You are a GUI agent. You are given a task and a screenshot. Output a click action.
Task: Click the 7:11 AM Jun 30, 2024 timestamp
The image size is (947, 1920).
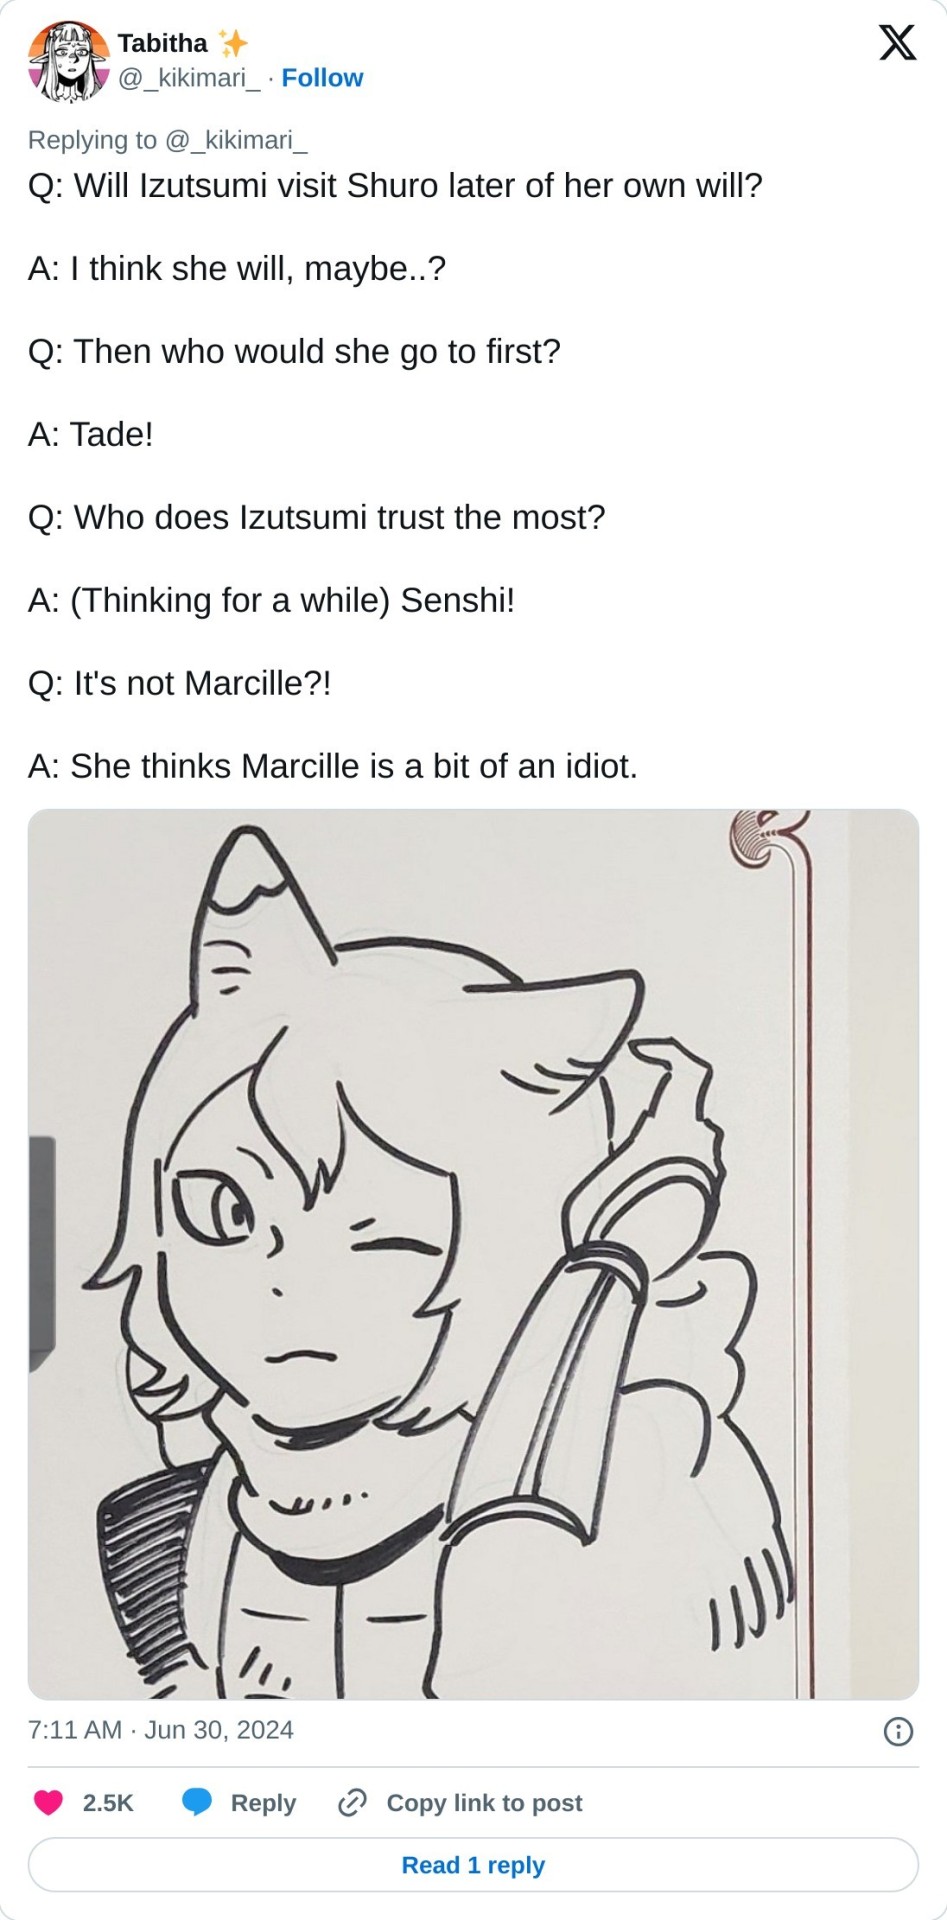point(161,1730)
